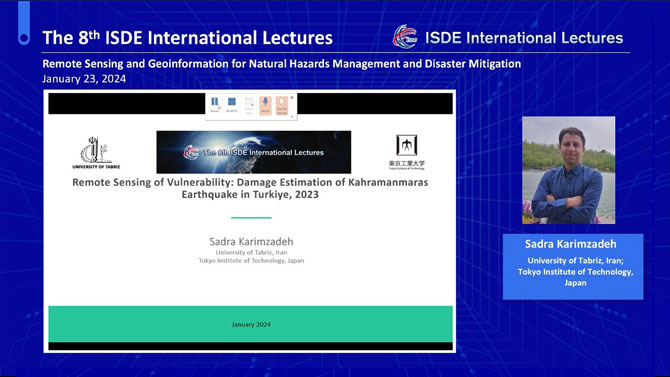The image size is (670, 377).
Task: Click the small arrow at toolbar bottom-right corner
Action: coord(292,116)
